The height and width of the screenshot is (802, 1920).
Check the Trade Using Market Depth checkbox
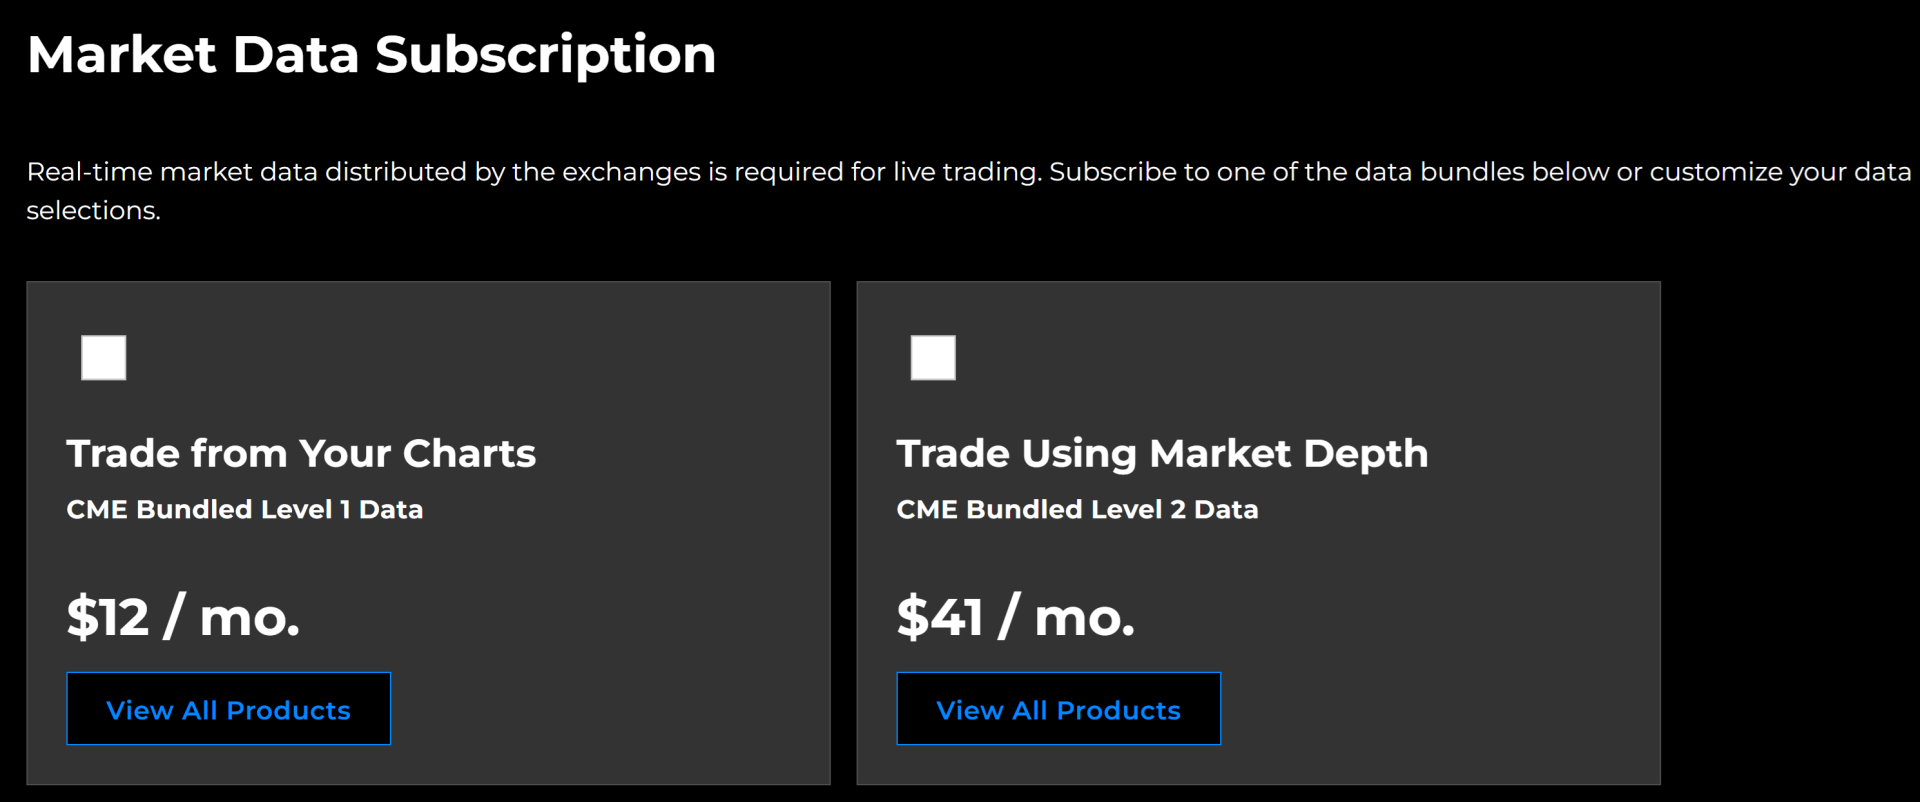coord(933,358)
